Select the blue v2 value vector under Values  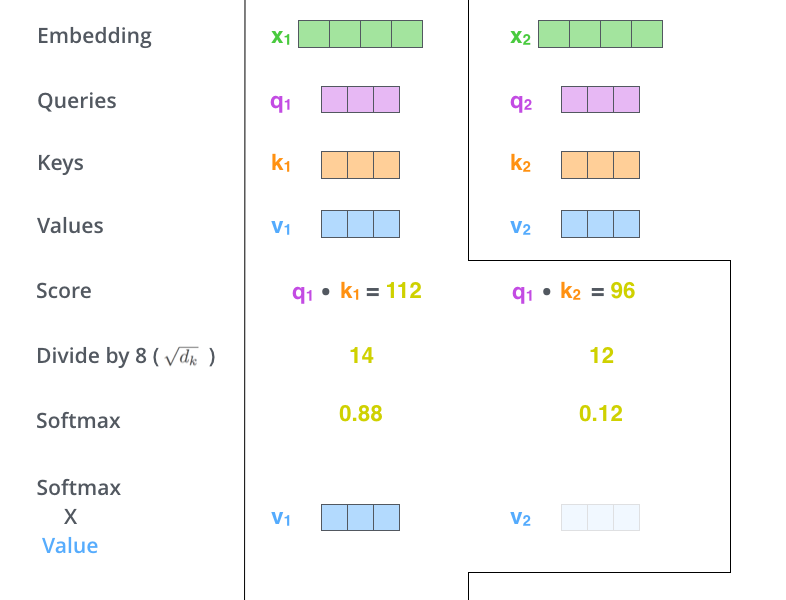(600, 224)
